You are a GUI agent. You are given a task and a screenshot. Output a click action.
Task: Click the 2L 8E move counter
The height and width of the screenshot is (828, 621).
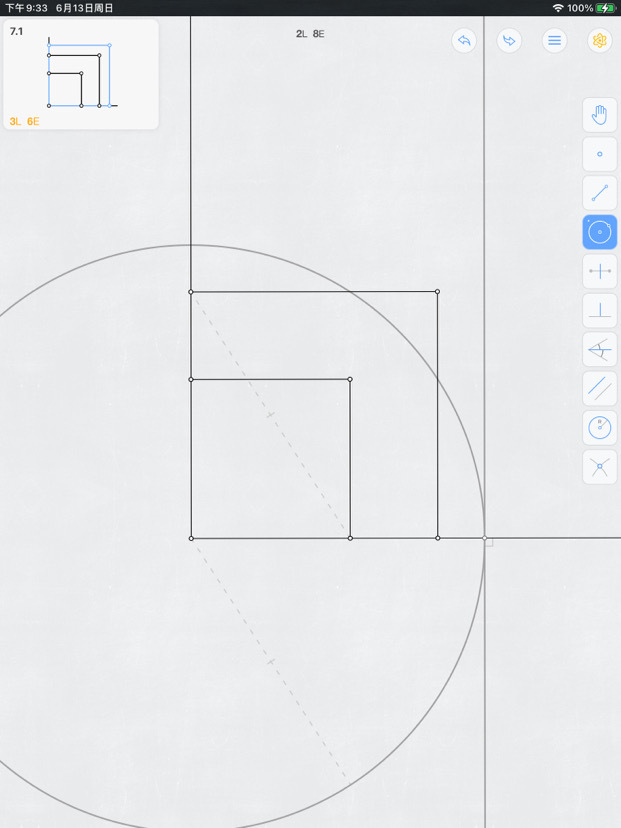[x=310, y=34]
